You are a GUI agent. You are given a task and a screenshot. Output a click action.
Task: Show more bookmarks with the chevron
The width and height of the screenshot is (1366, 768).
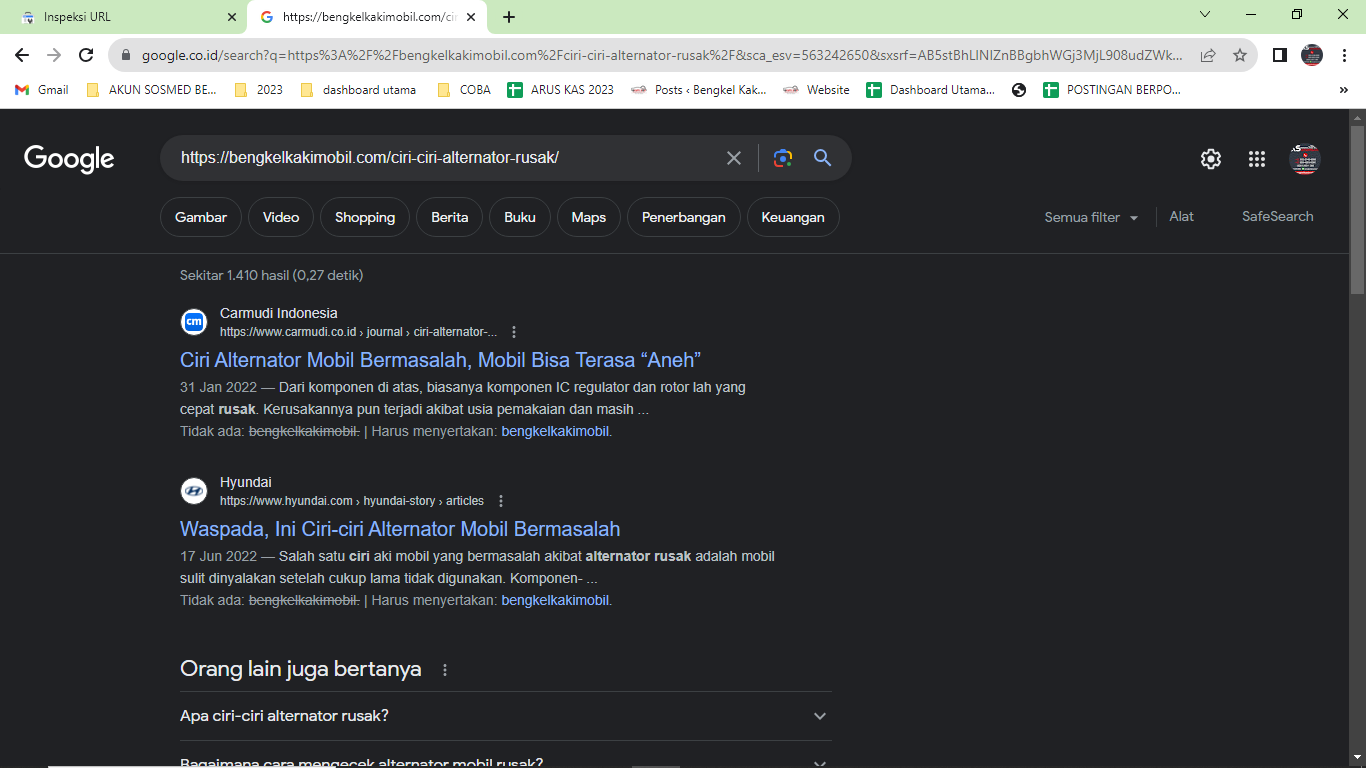[x=1343, y=90]
